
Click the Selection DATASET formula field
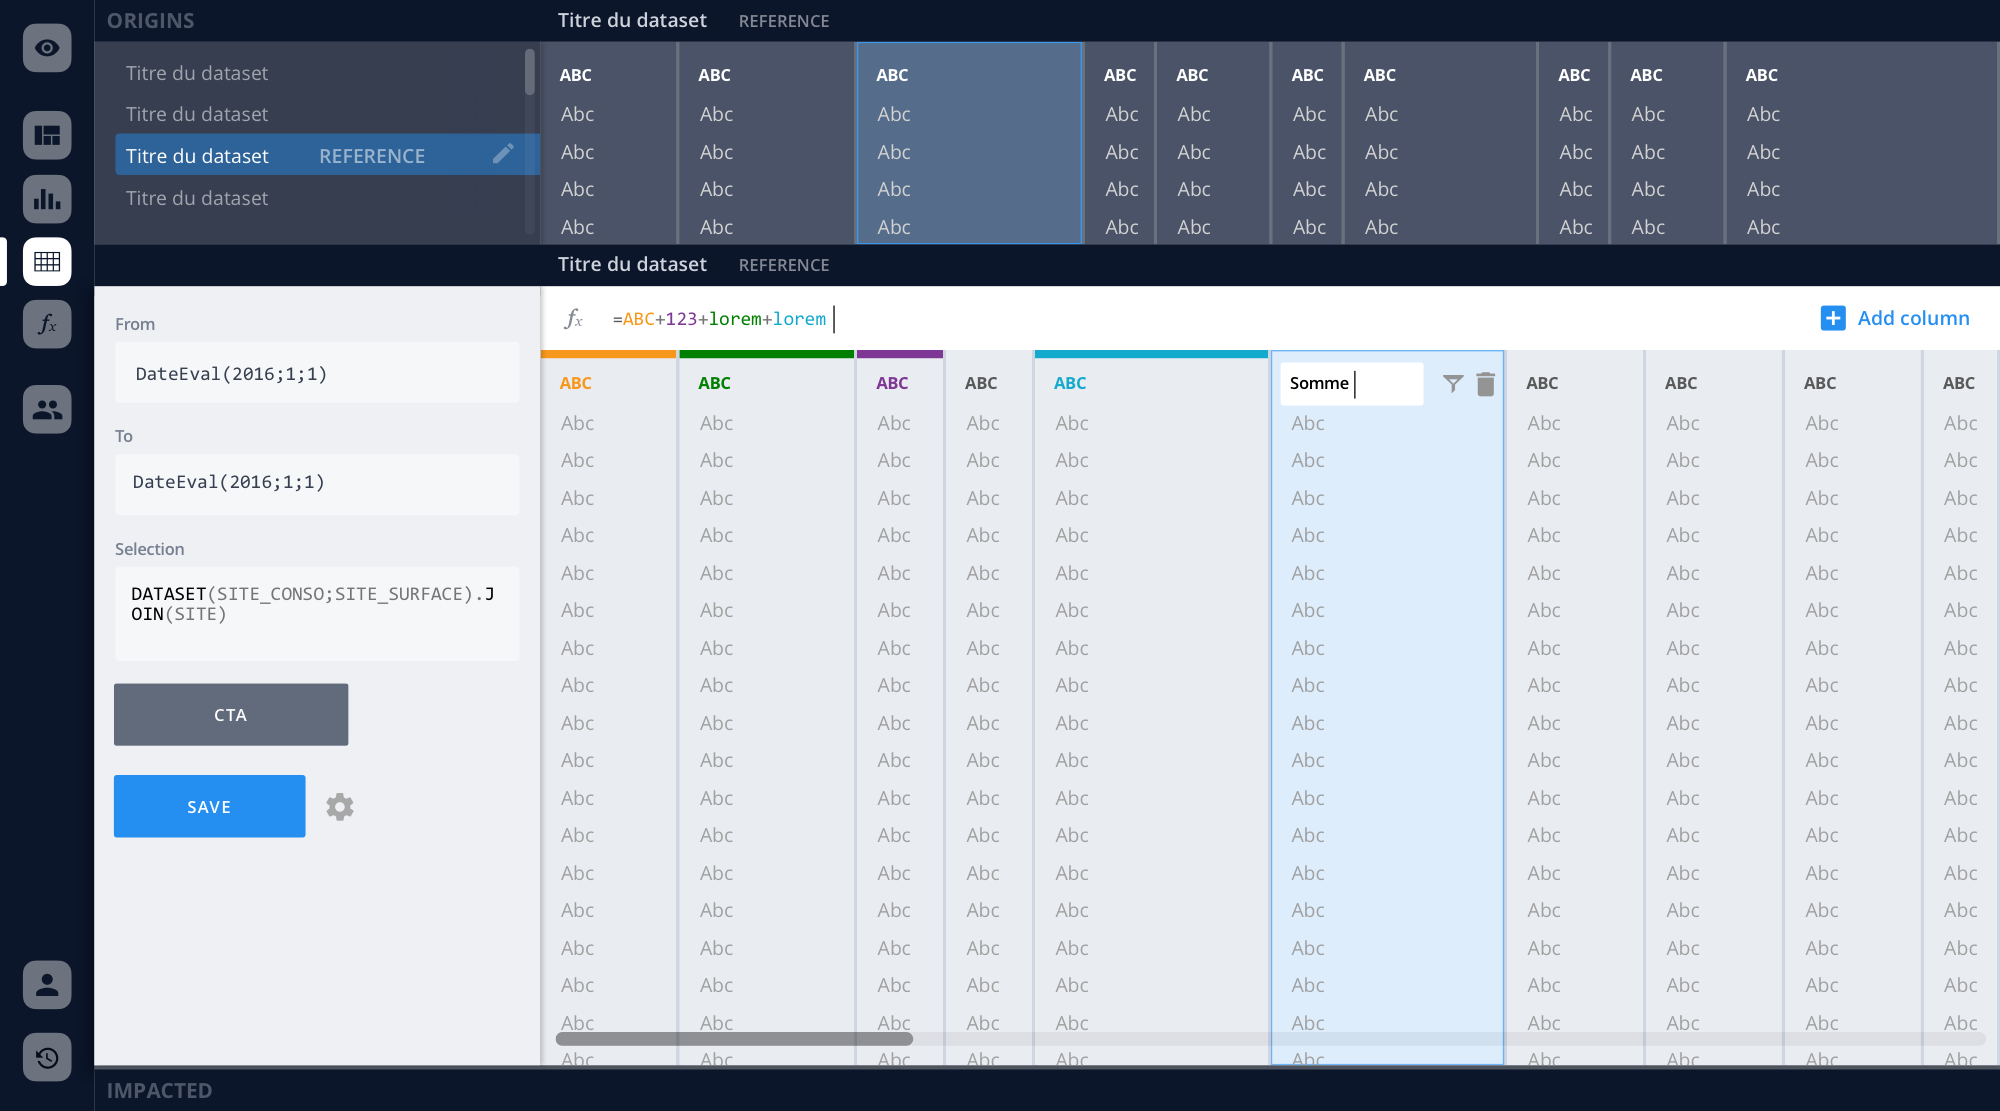click(317, 613)
